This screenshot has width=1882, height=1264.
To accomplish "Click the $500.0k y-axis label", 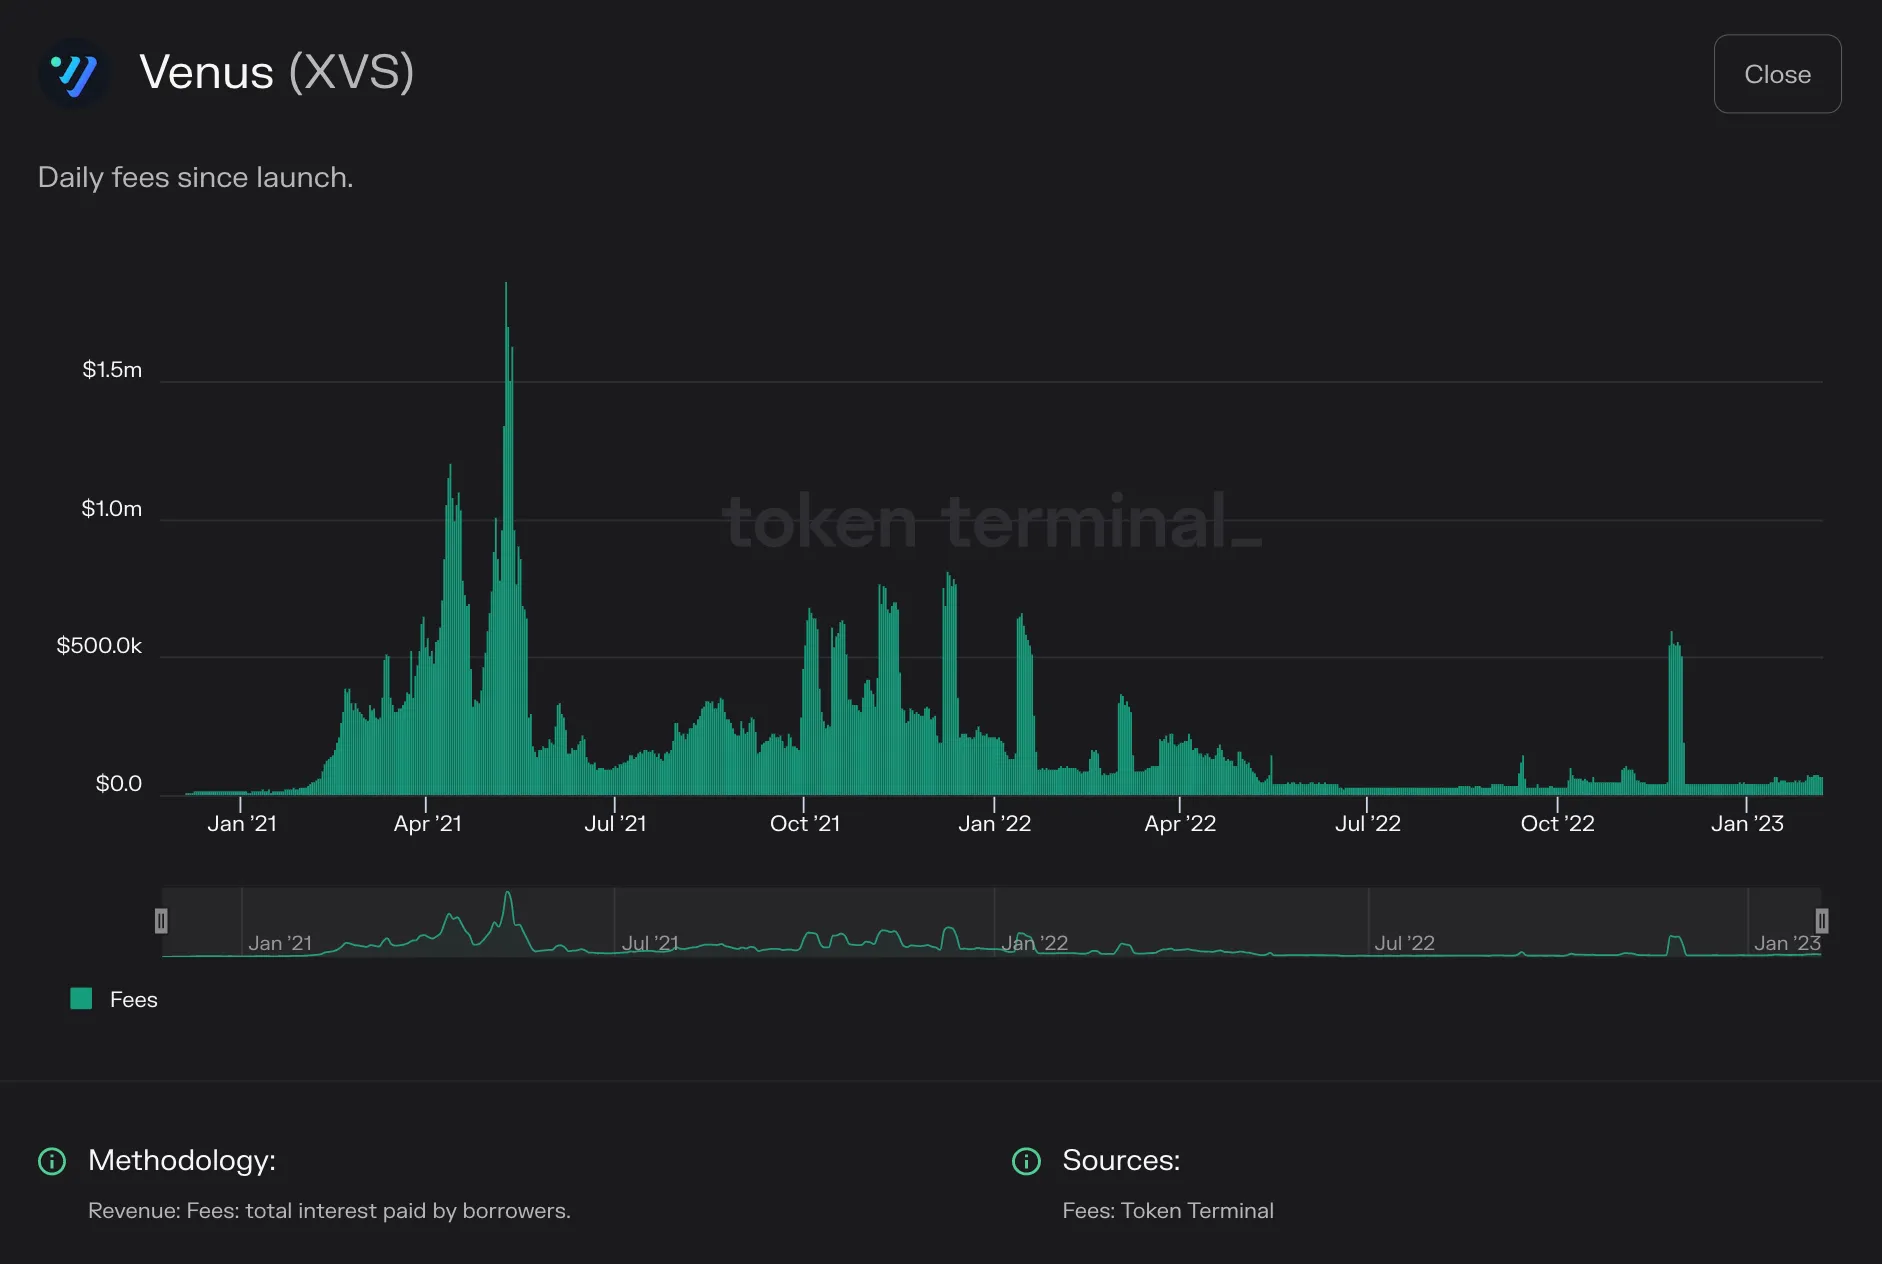I will (x=99, y=646).
